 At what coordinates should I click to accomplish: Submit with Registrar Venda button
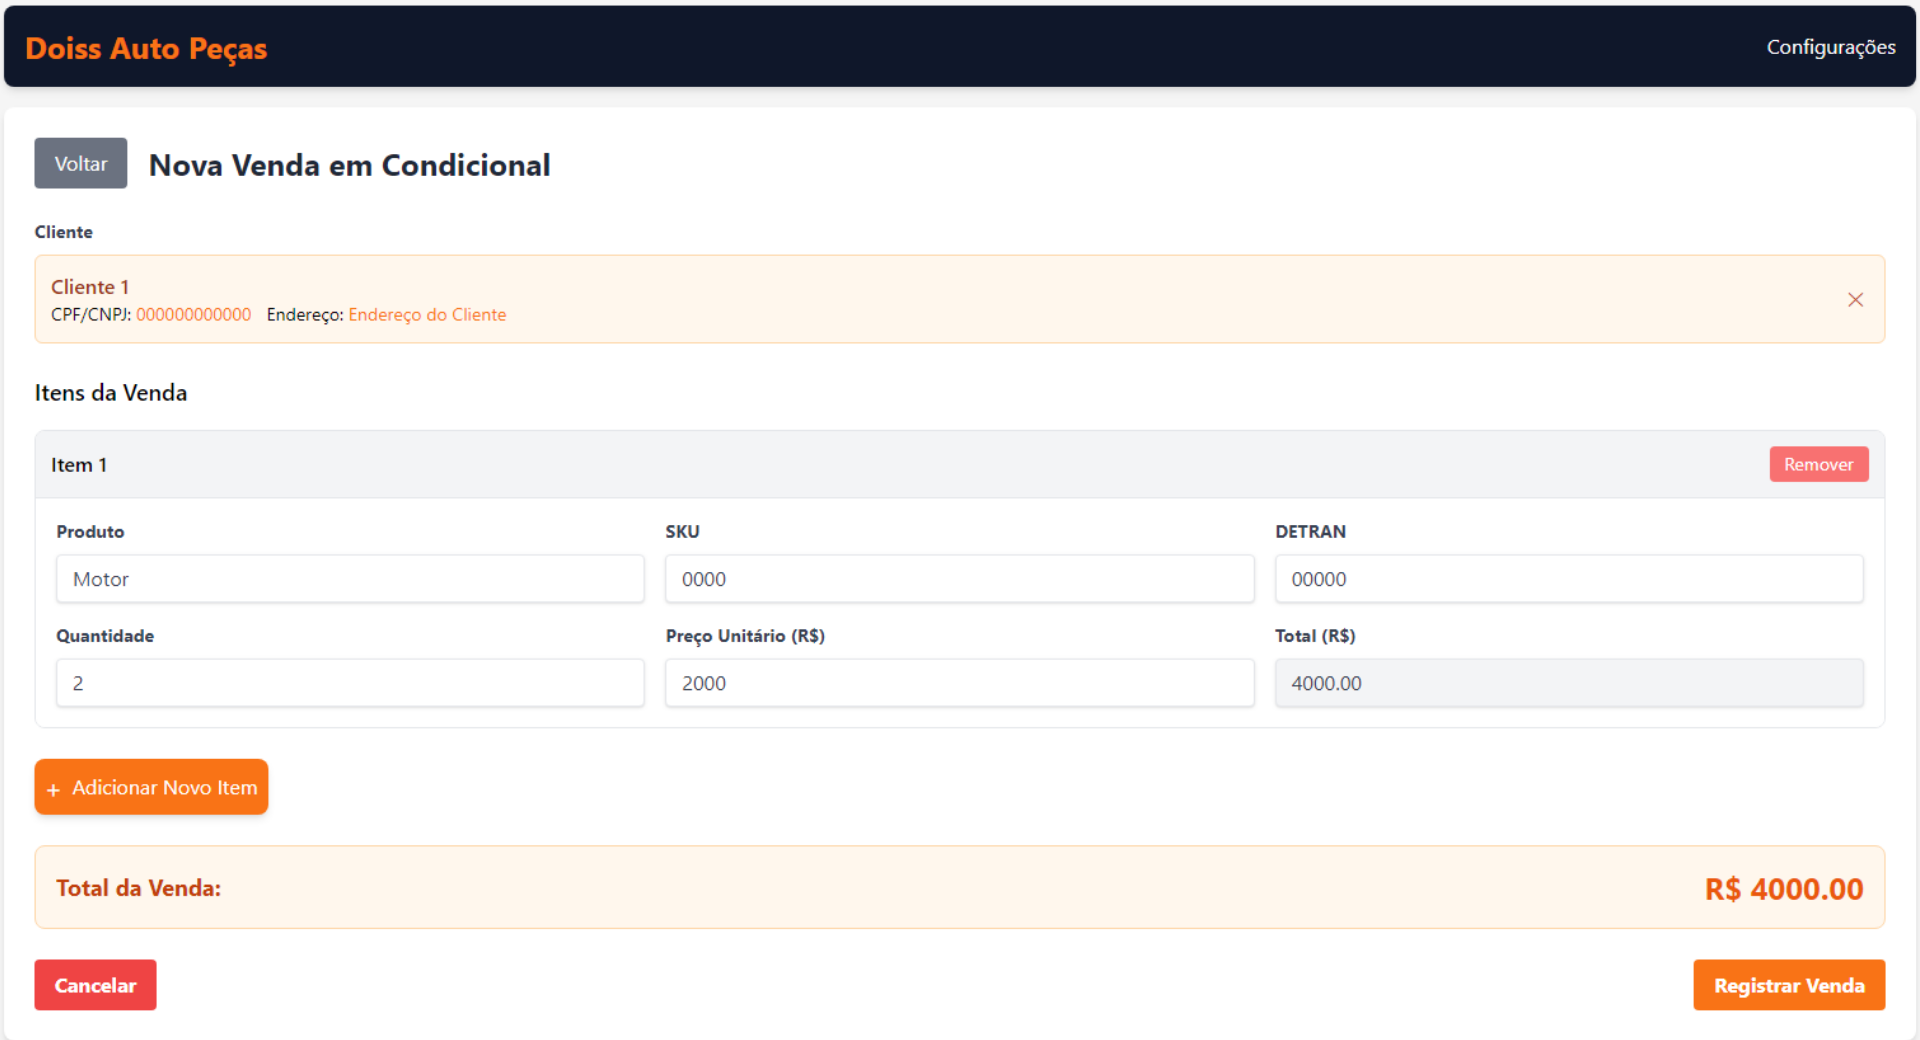click(x=1788, y=985)
